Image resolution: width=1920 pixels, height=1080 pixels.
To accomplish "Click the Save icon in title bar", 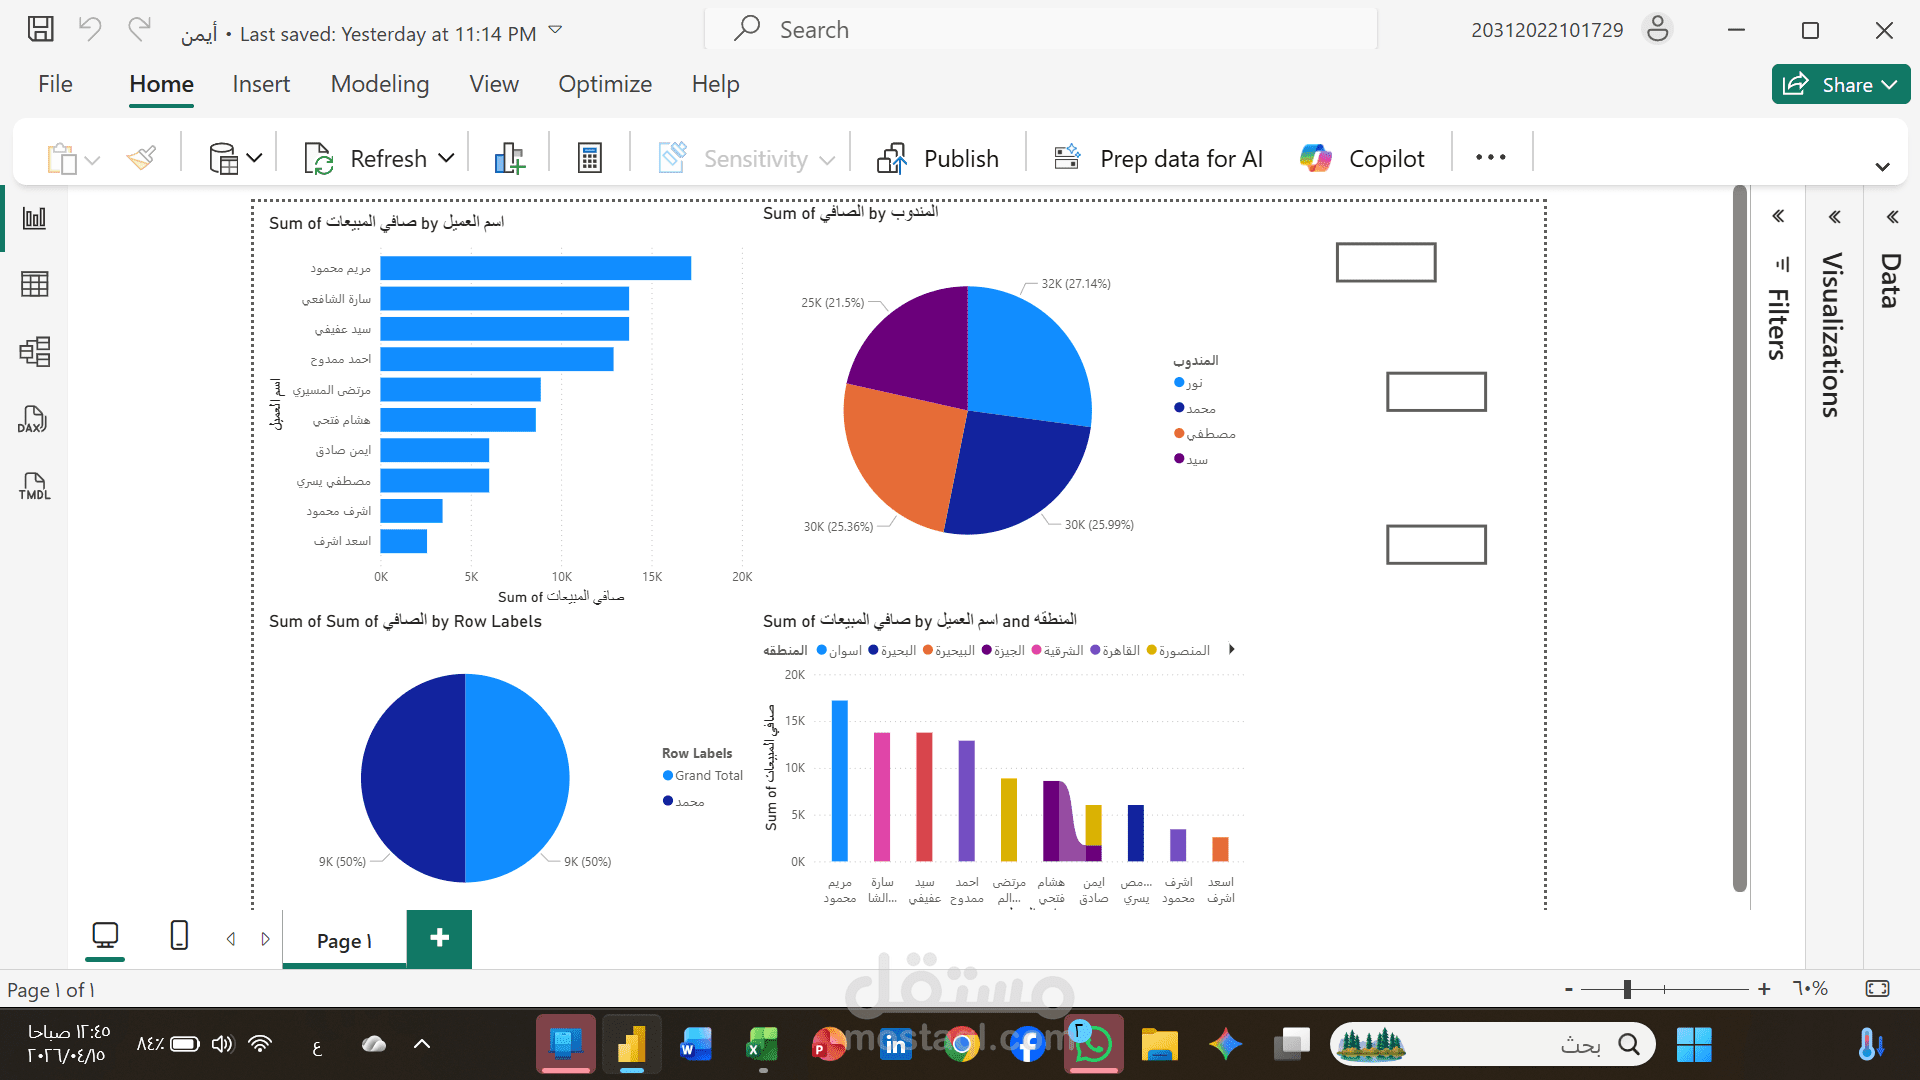I will (40, 30).
